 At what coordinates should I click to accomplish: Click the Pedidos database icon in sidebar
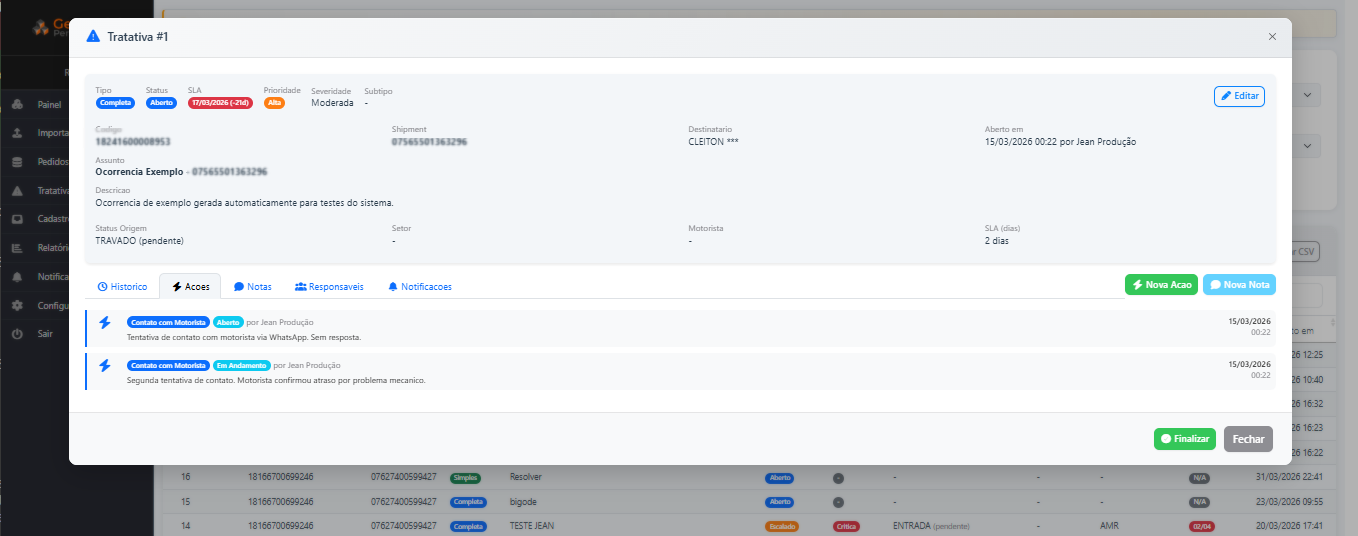pyautogui.click(x=17, y=162)
